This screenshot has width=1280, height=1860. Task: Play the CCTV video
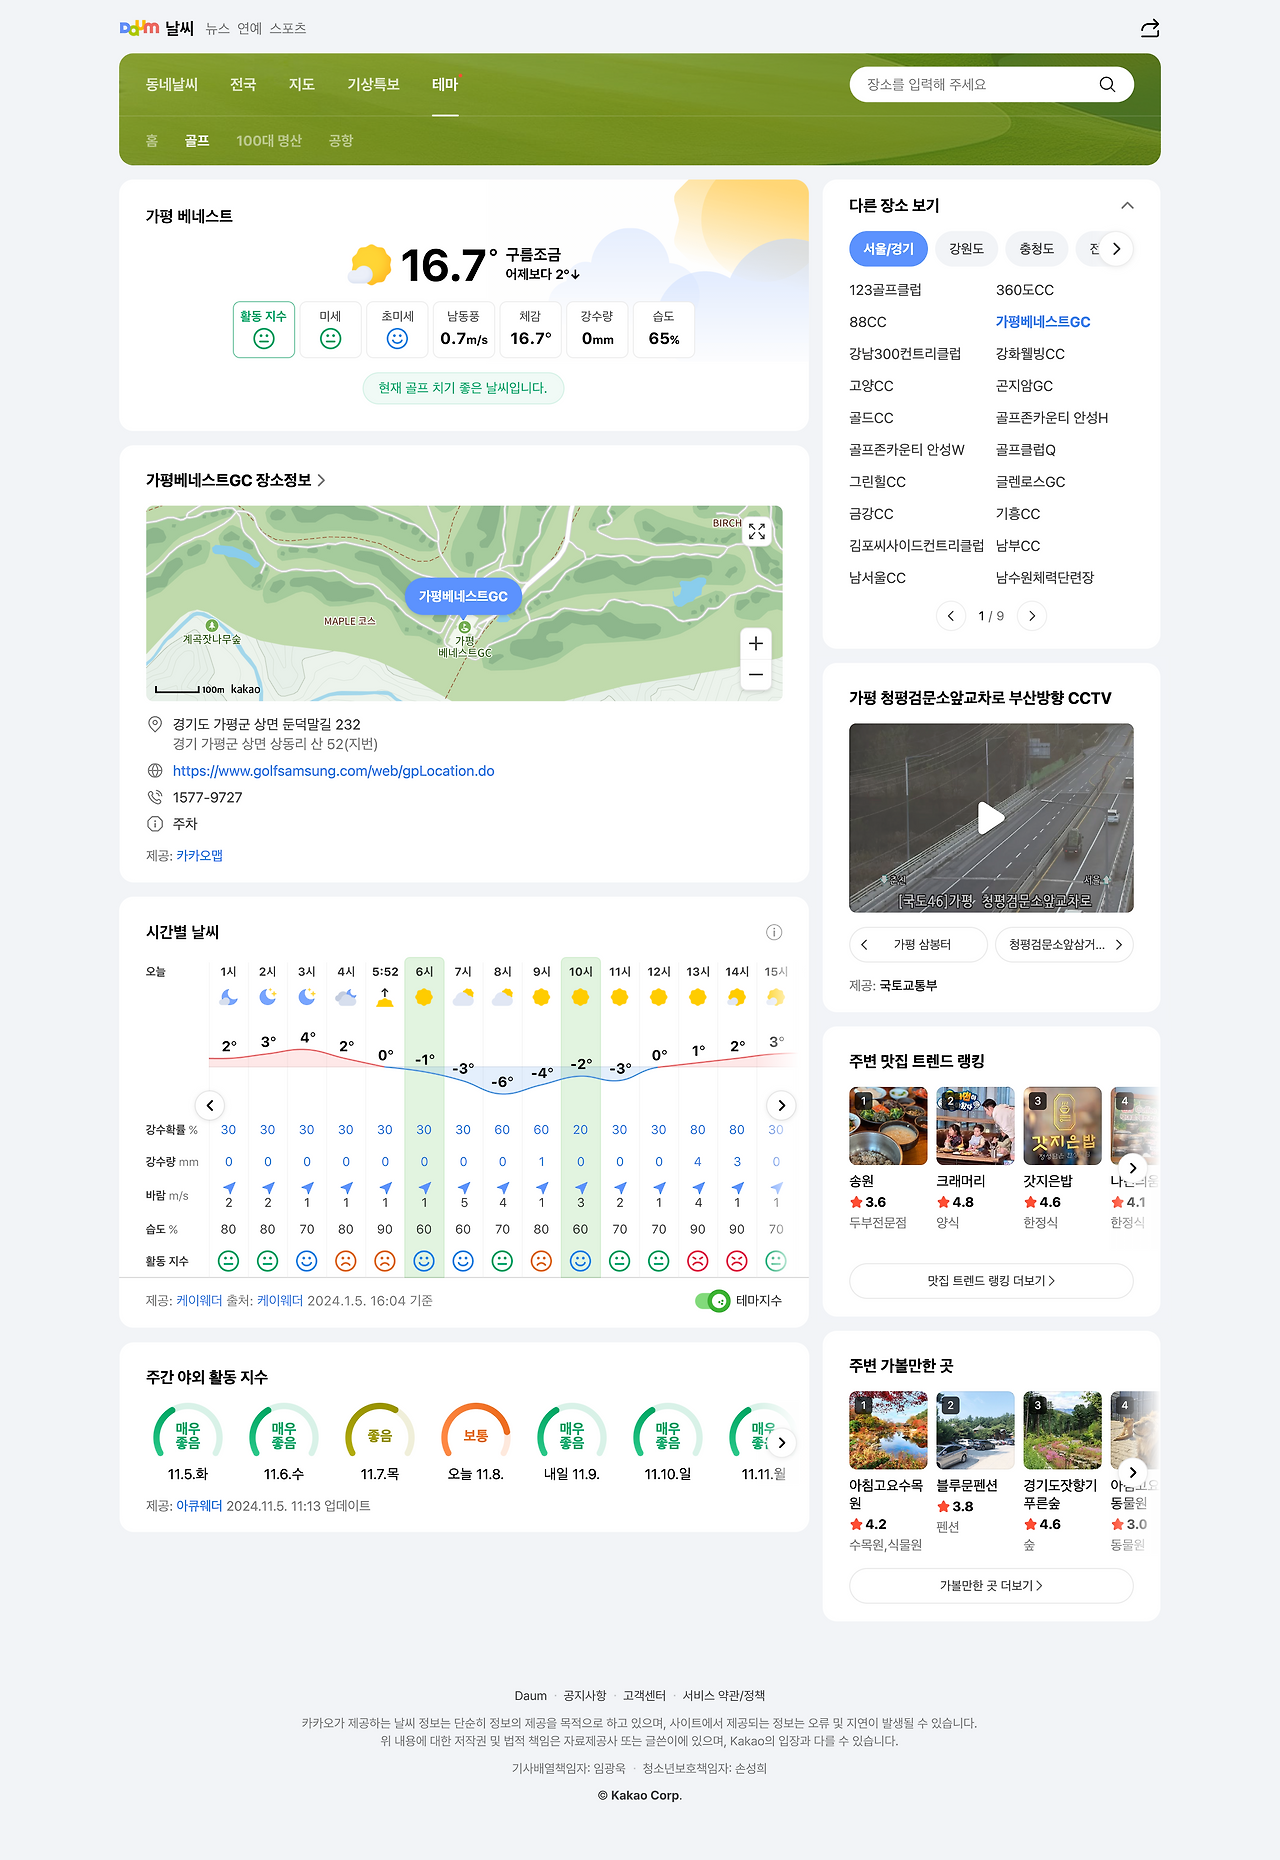(991, 818)
